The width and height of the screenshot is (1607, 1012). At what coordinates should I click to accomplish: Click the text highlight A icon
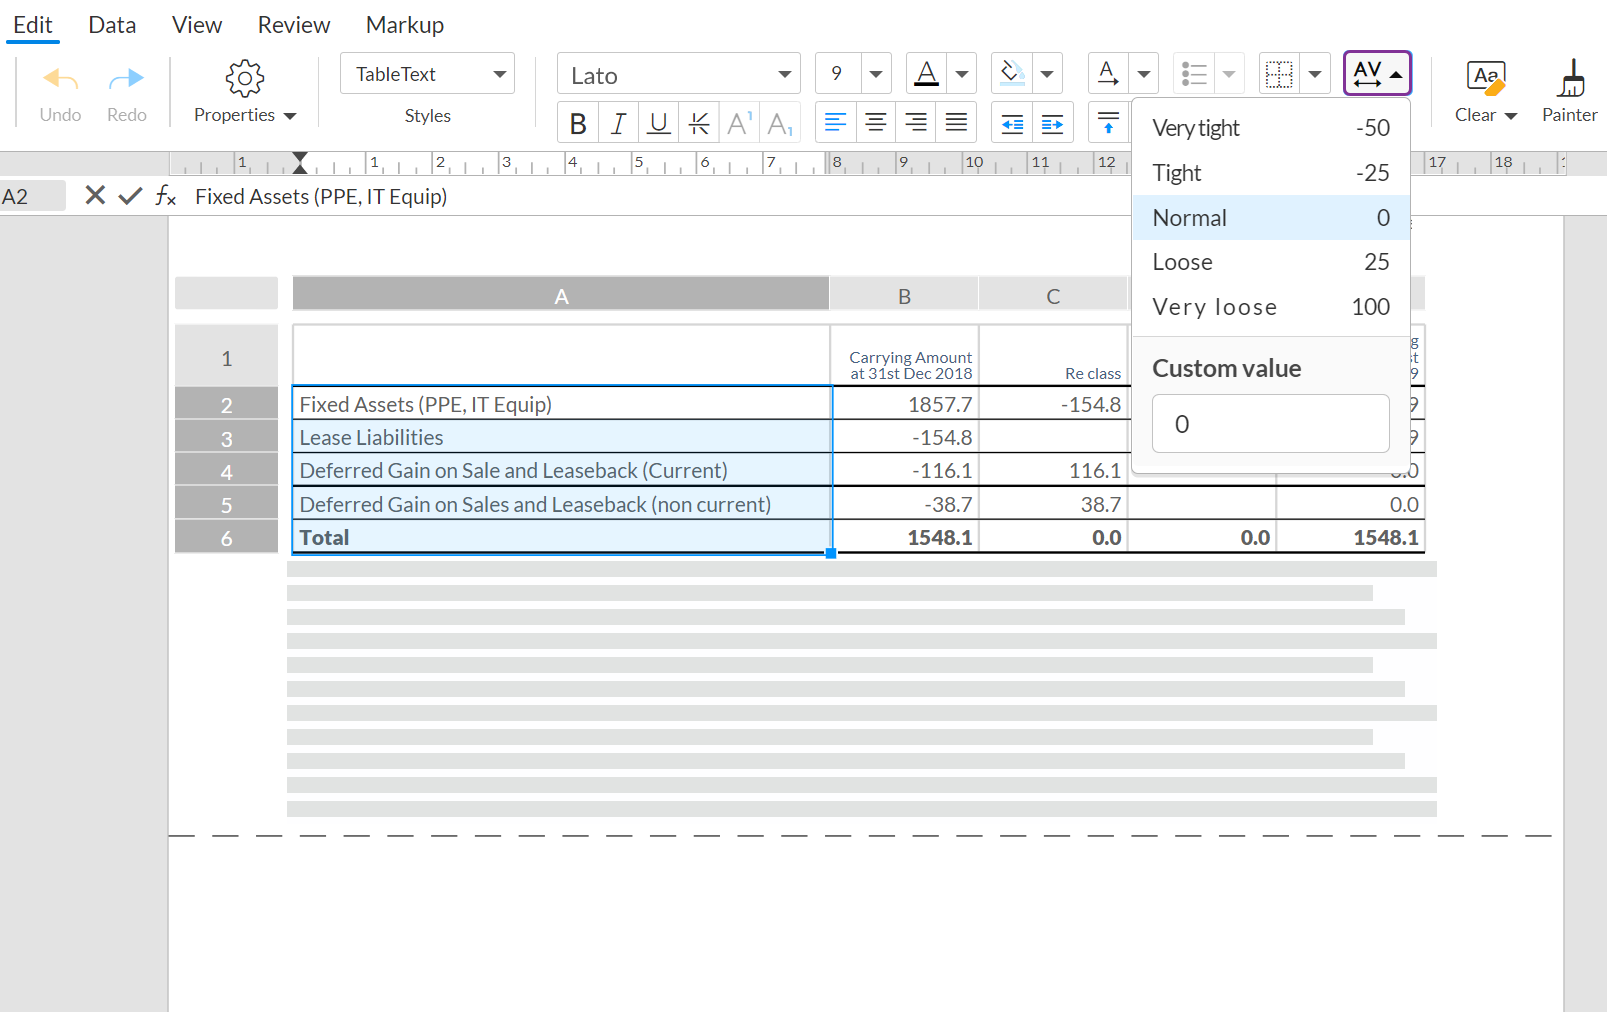pos(1108,73)
